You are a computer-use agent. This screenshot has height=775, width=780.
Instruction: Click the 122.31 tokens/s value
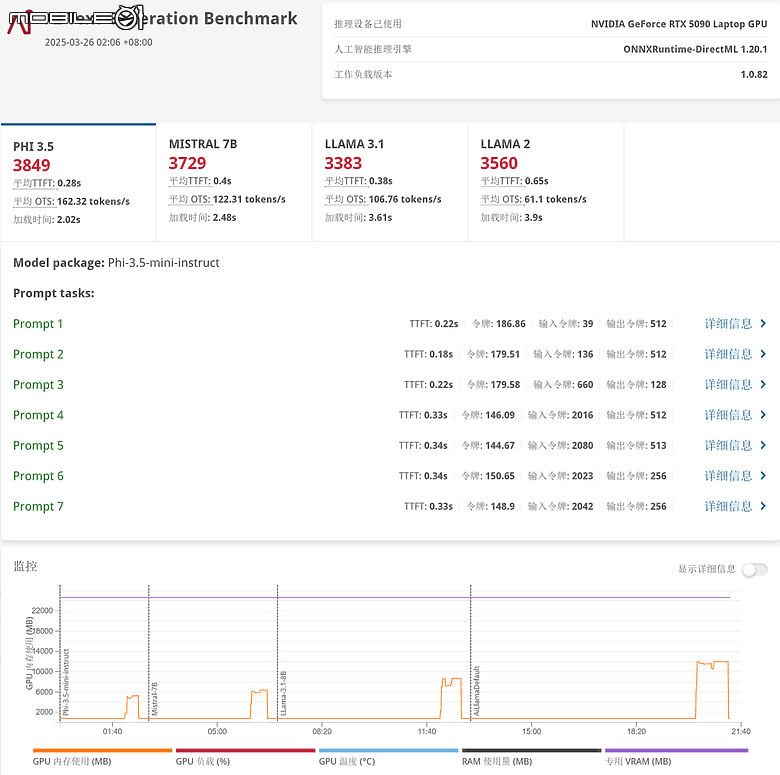(249, 199)
